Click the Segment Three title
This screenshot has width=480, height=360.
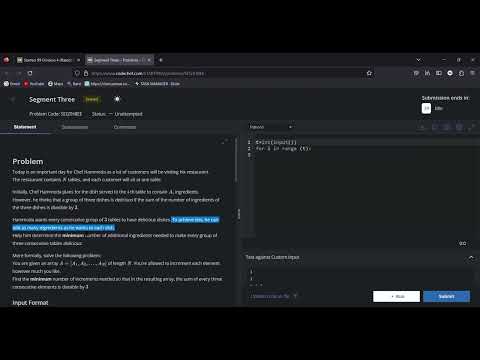pyautogui.click(x=52, y=100)
